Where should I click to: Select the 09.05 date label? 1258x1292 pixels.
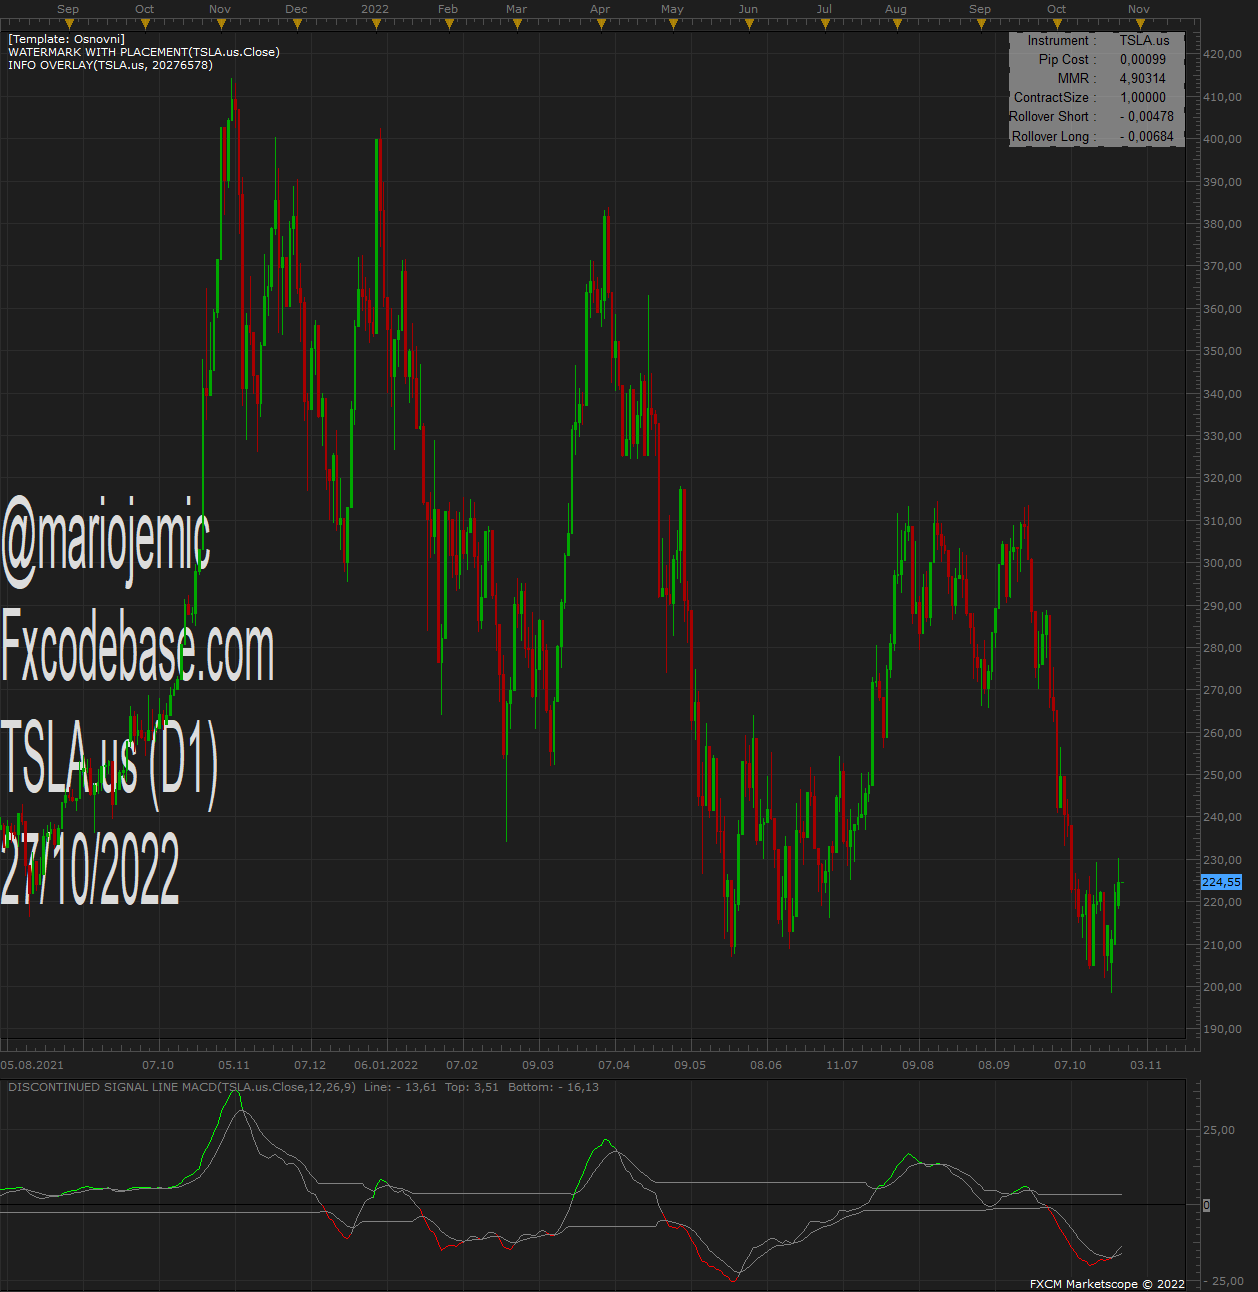[x=690, y=1065]
